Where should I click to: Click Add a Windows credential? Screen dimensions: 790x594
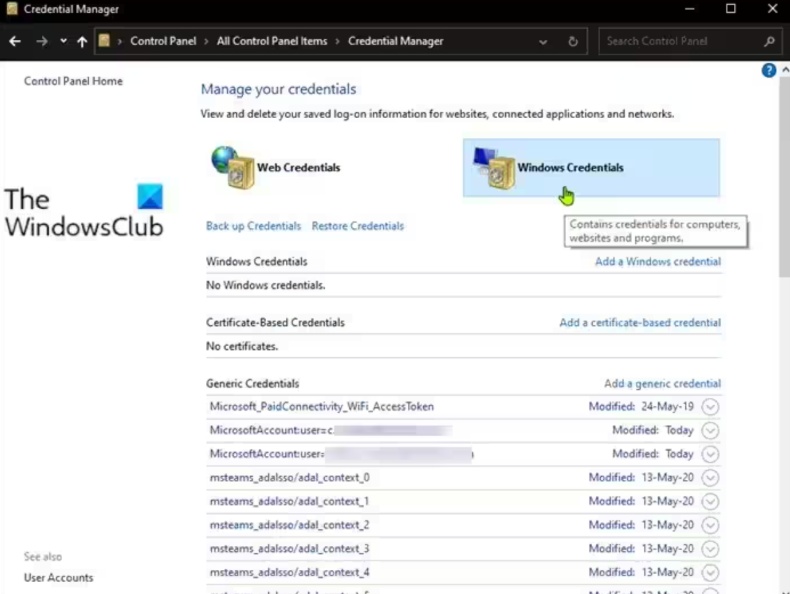tap(657, 261)
